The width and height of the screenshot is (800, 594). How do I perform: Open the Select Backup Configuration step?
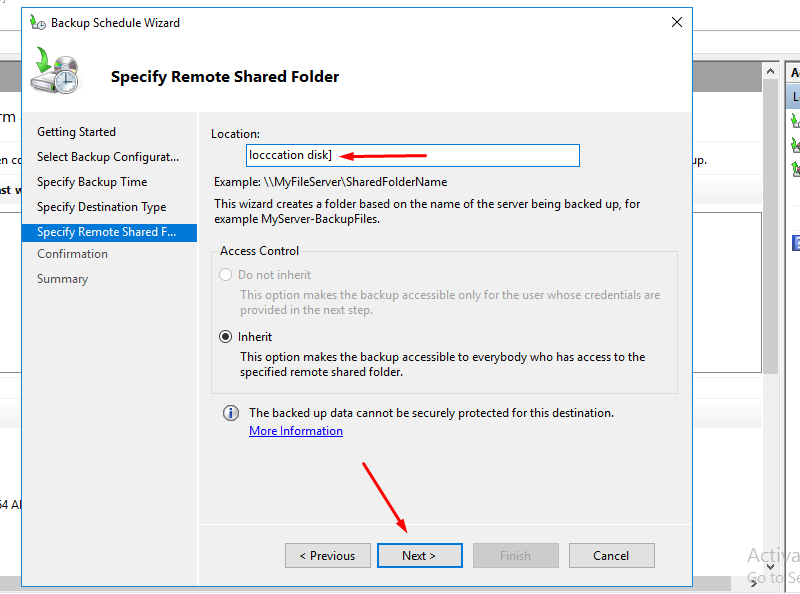pos(108,157)
